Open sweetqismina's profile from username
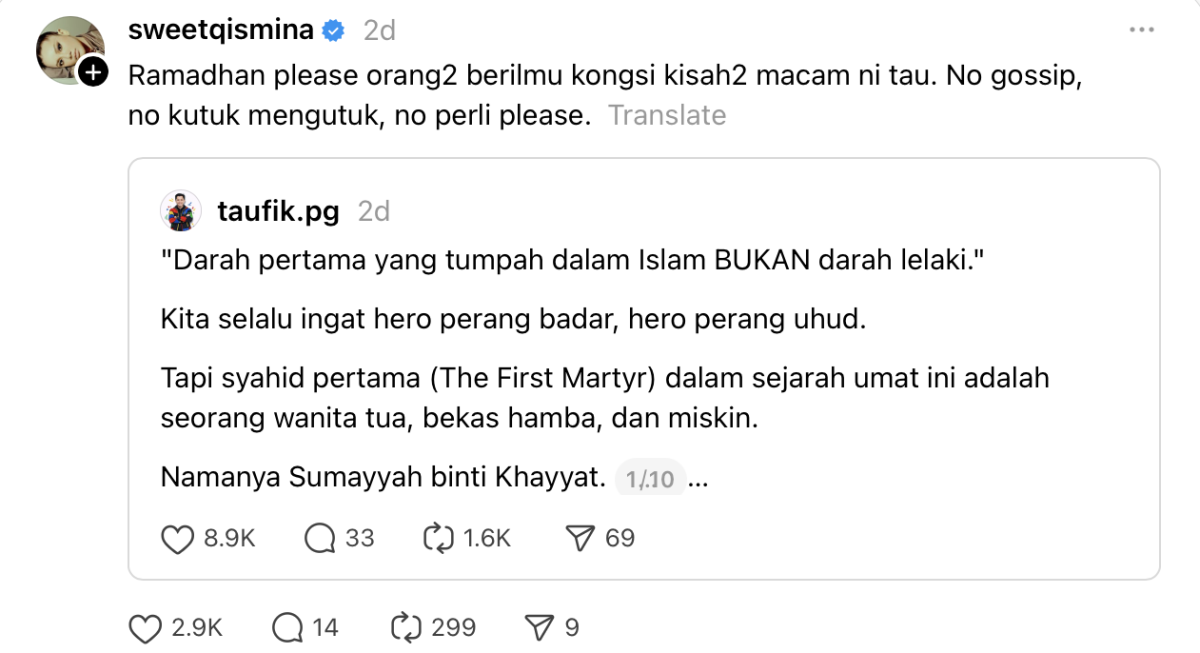1200x653 pixels. 222,31
